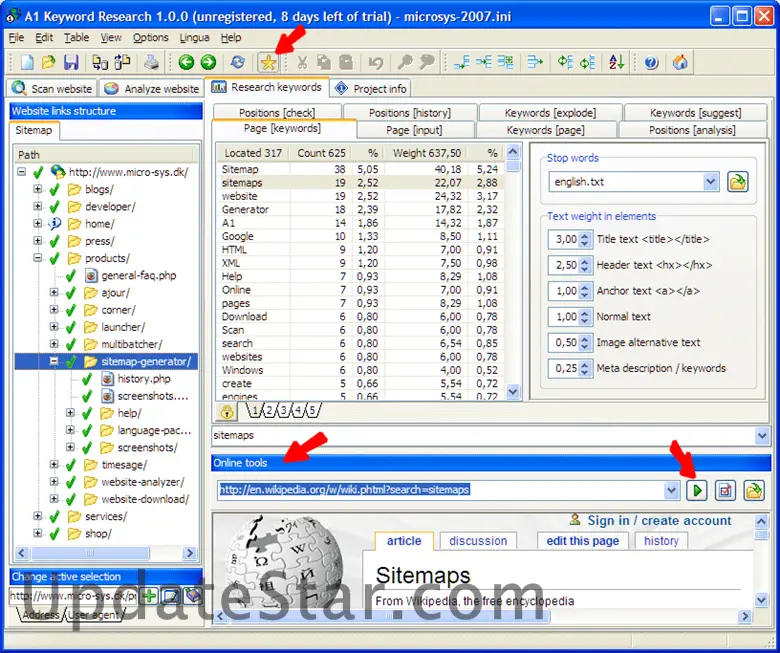Open the Keywords [suggest] tab
Viewport: 780px width, 653px height.
(x=695, y=112)
